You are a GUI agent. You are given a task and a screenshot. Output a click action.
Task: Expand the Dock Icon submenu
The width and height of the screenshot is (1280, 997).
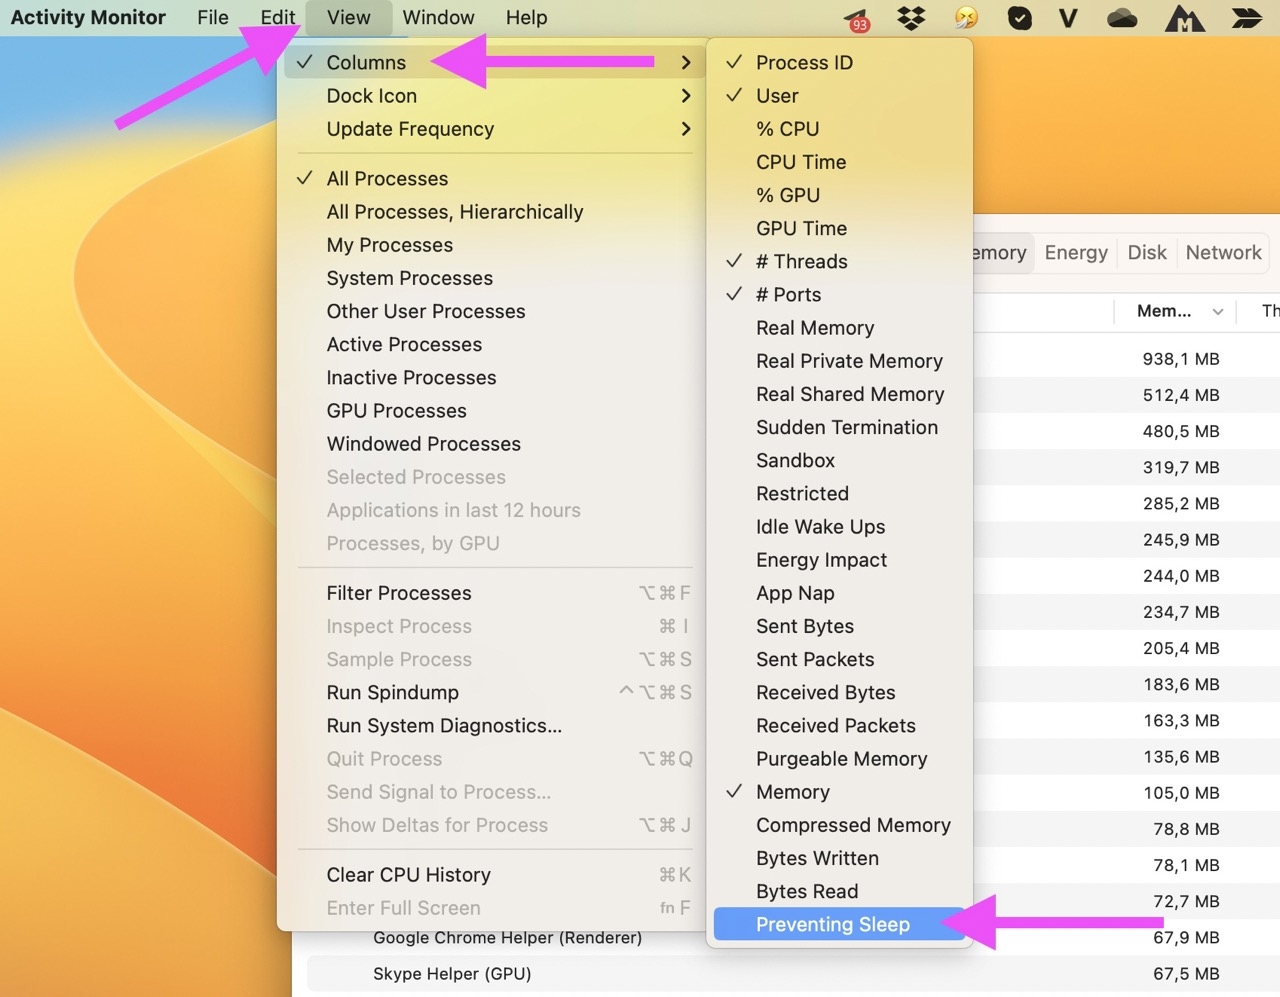click(492, 95)
